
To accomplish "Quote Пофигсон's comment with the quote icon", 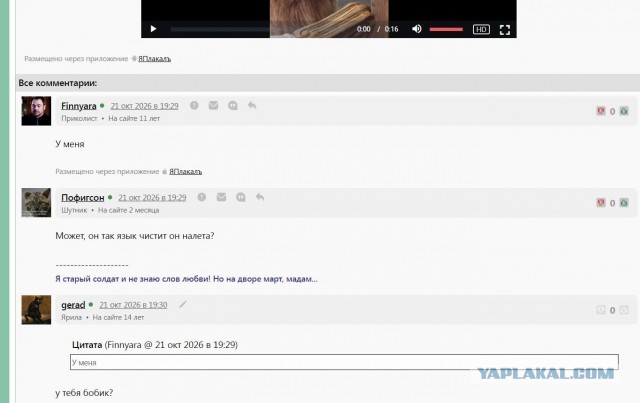I will pyautogui.click(x=241, y=197).
